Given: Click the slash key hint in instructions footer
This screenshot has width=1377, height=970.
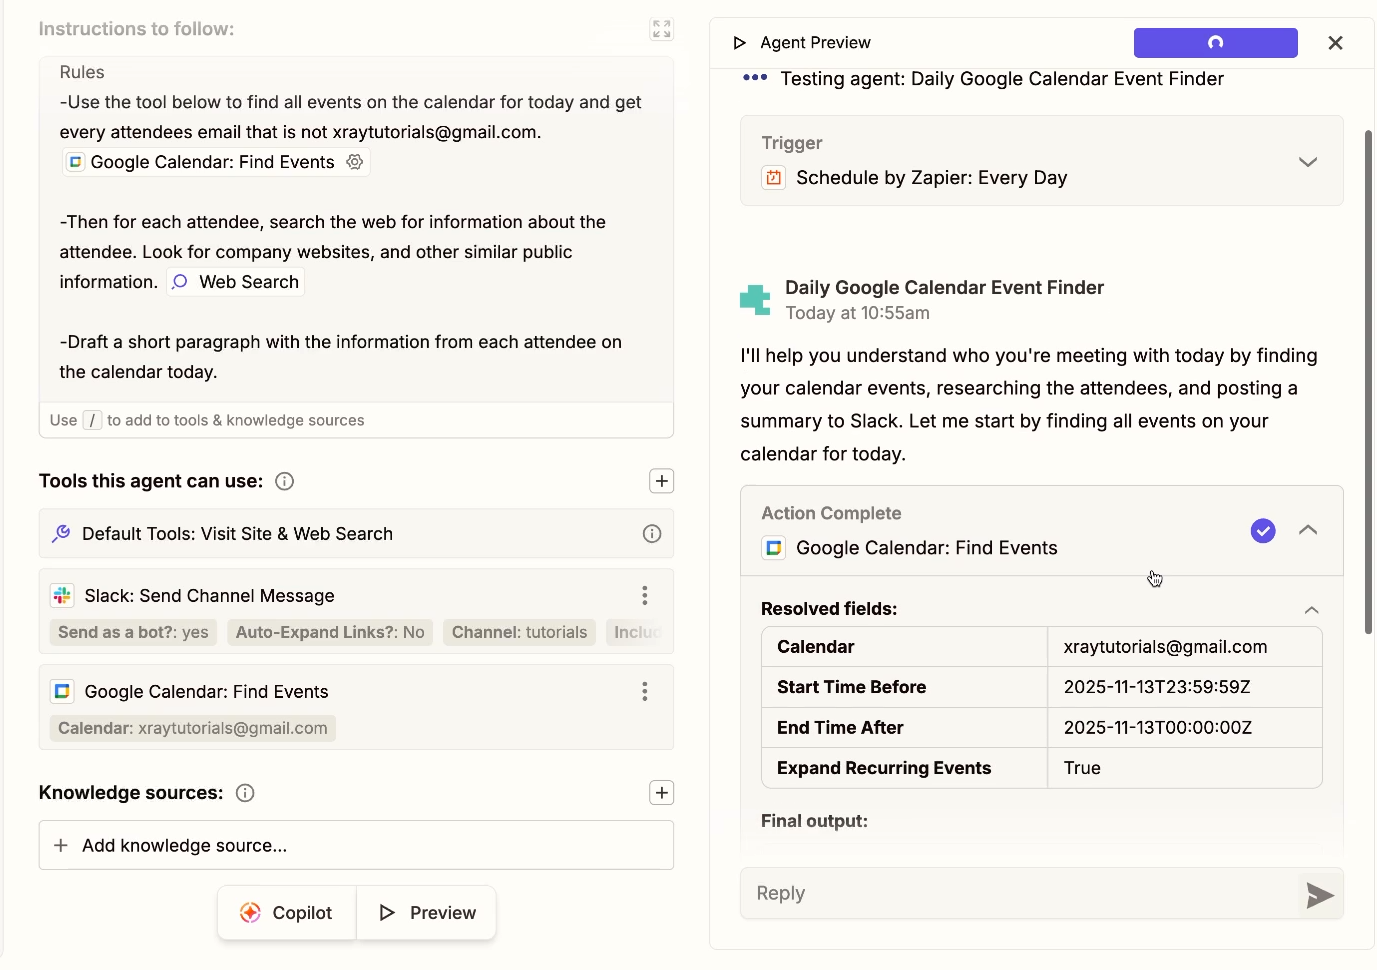Looking at the screenshot, I should (x=92, y=421).
